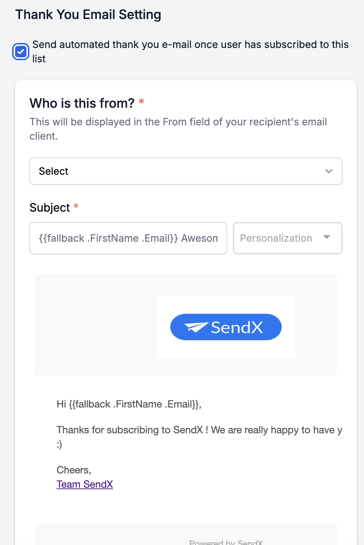The image size is (364, 545).
Task: Click the chevron arrow in the Select sender box
Action: [x=329, y=171]
